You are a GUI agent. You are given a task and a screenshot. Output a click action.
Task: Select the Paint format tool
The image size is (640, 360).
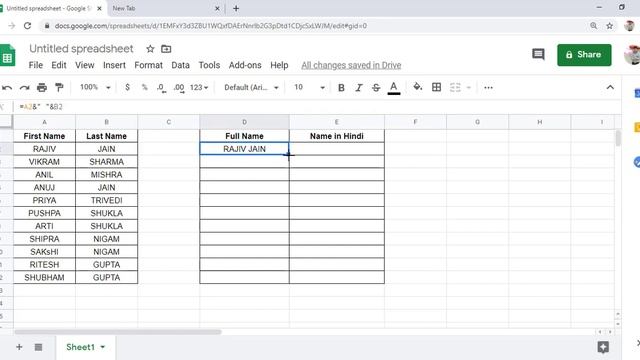click(59, 87)
